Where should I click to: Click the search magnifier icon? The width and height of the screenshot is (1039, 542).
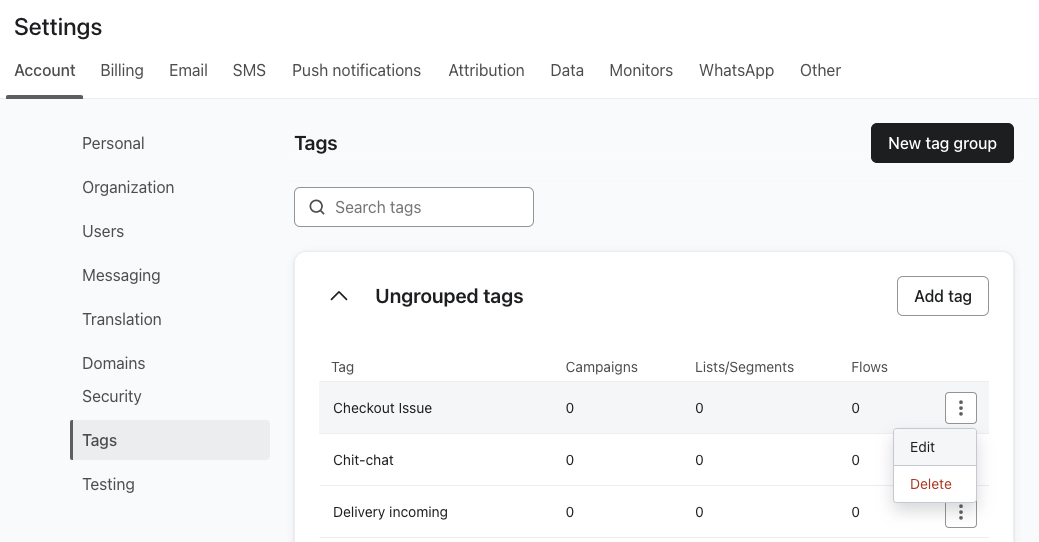pyautogui.click(x=317, y=207)
